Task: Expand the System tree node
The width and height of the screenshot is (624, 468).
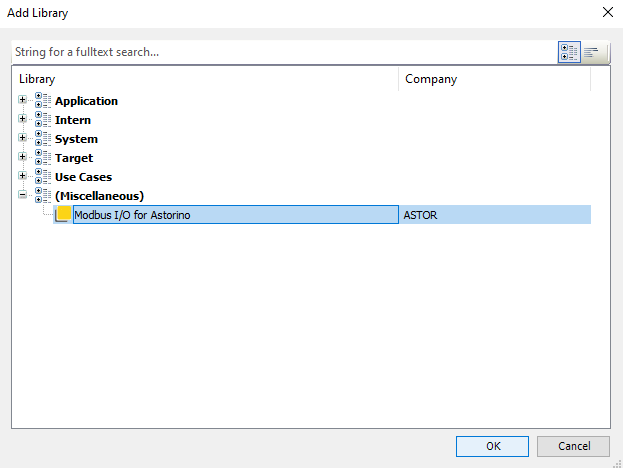Action: pos(23,138)
